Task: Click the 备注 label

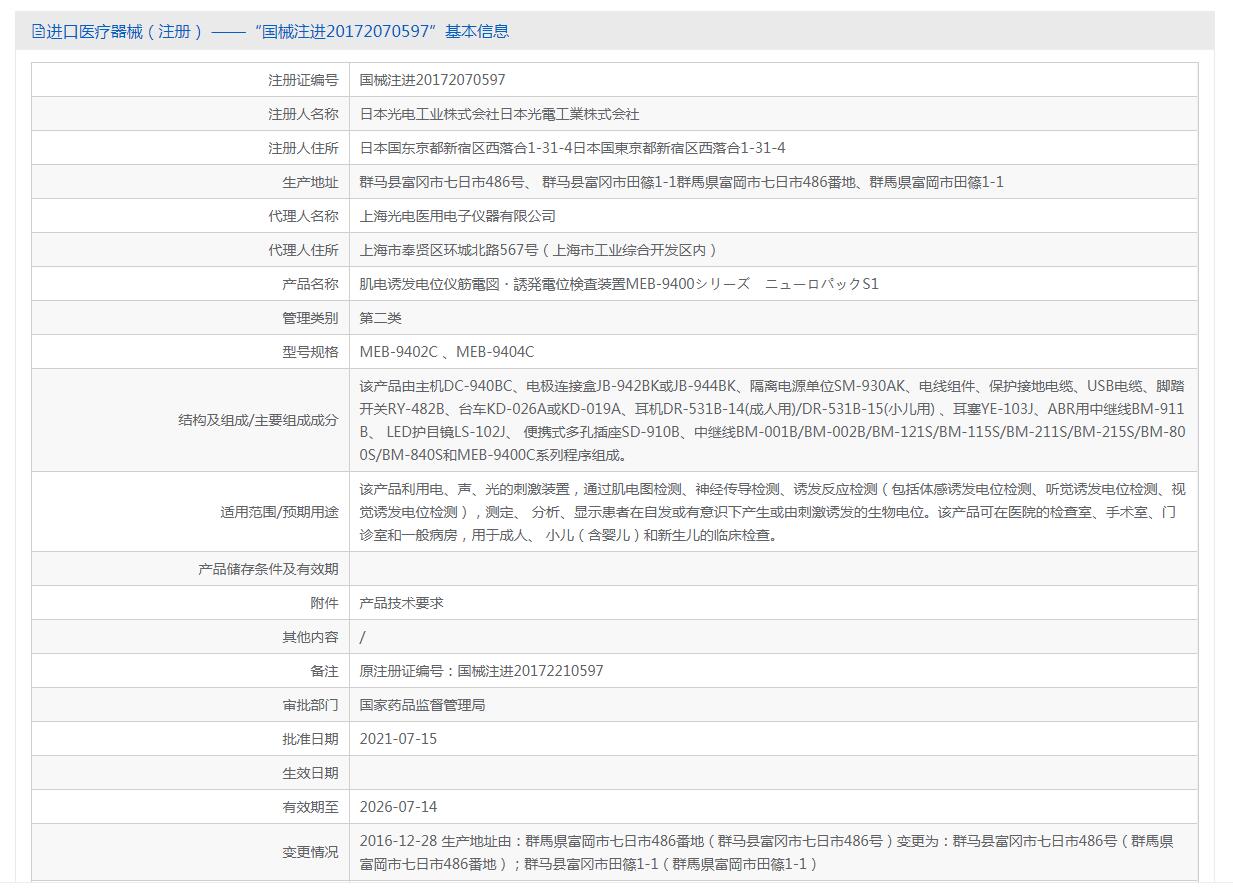Action: (x=324, y=671)
